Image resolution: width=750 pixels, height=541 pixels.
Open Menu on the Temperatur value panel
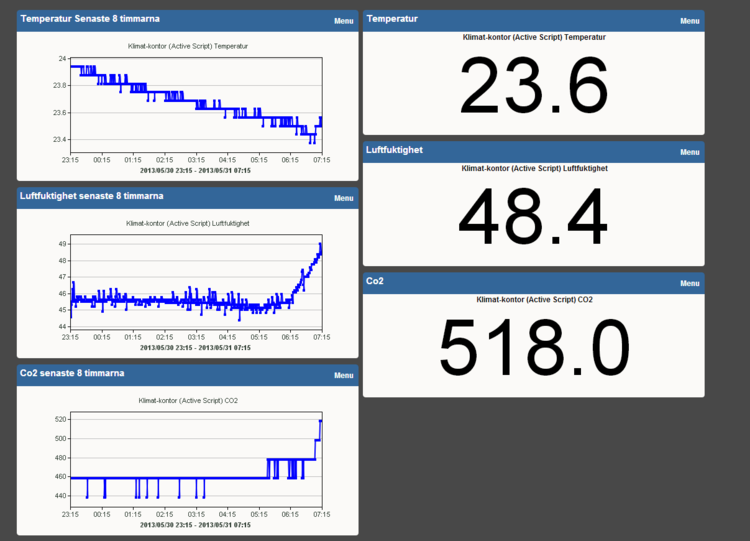coord(689,21)
